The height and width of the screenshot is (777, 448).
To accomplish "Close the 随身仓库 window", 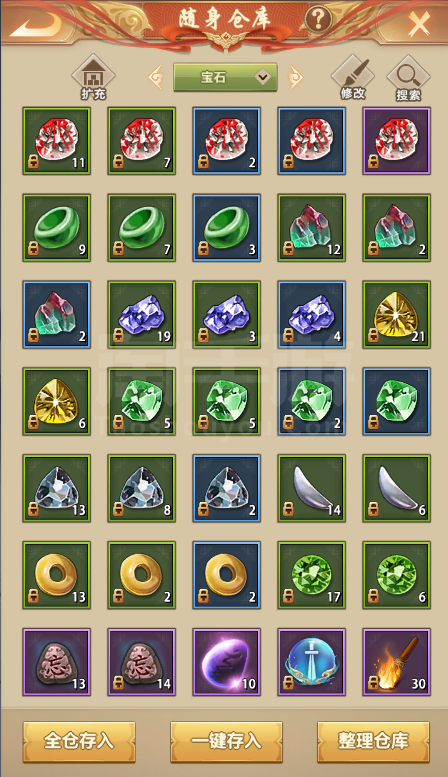I will click(418, 22).
